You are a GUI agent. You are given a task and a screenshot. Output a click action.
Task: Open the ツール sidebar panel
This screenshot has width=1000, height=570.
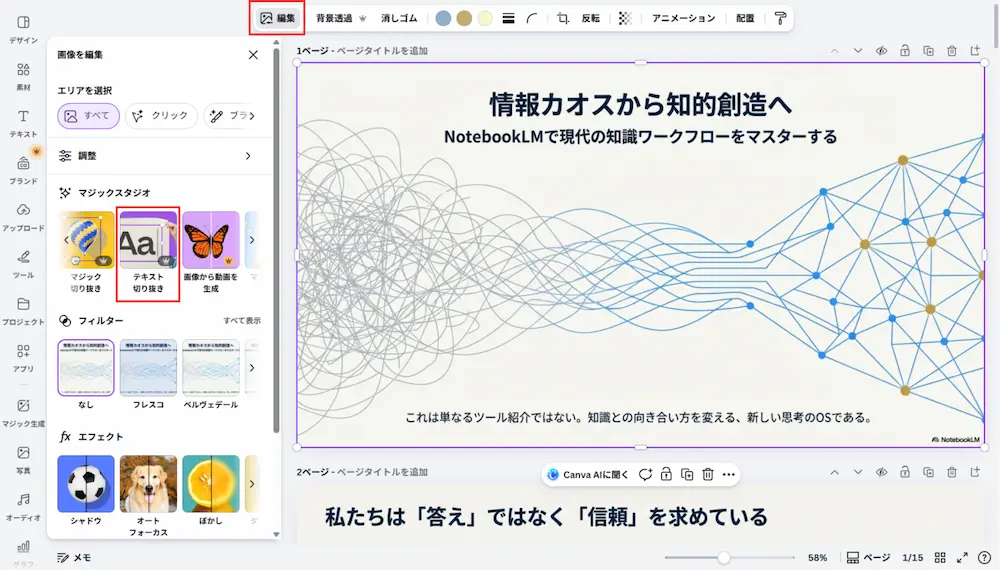pos(23,264)
